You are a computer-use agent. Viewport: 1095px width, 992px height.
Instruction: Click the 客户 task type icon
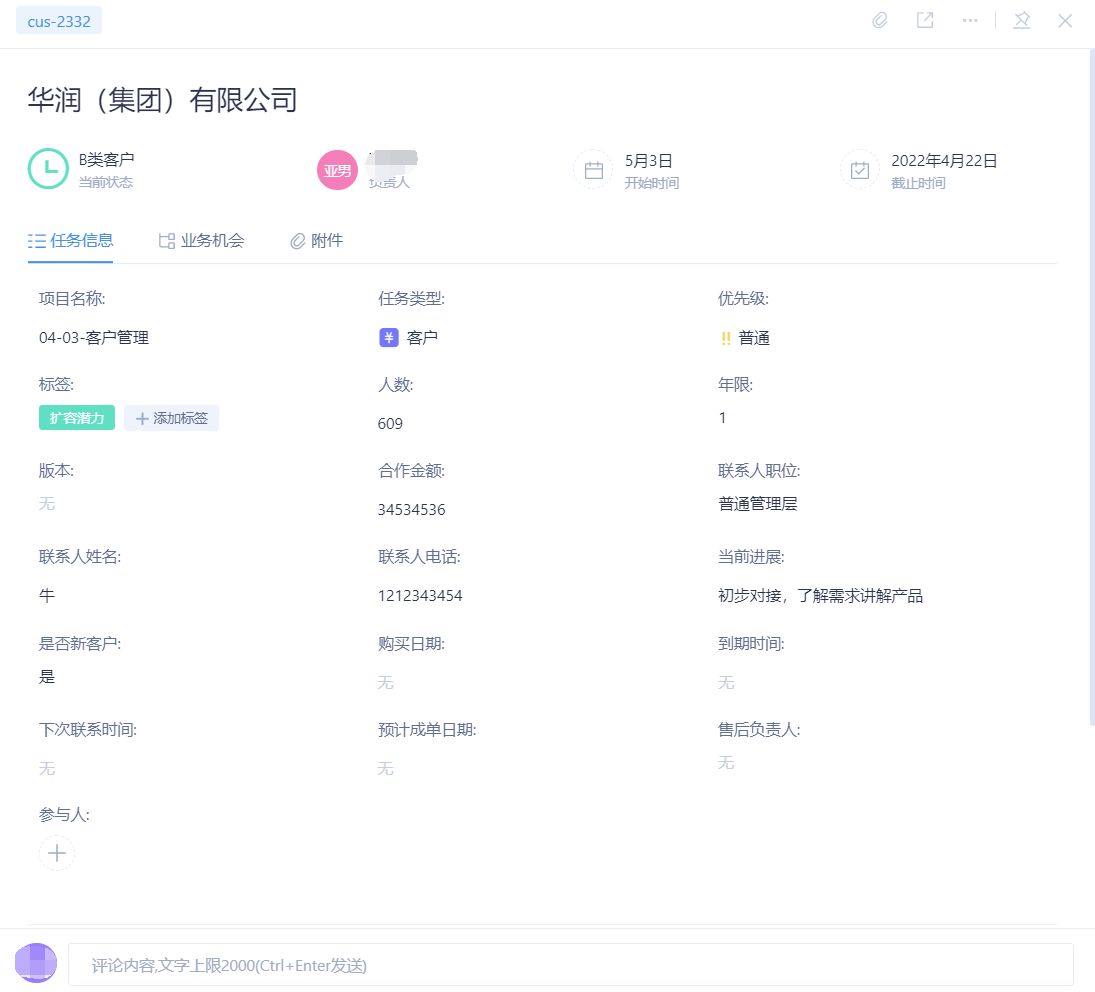[x=389, y=338]
